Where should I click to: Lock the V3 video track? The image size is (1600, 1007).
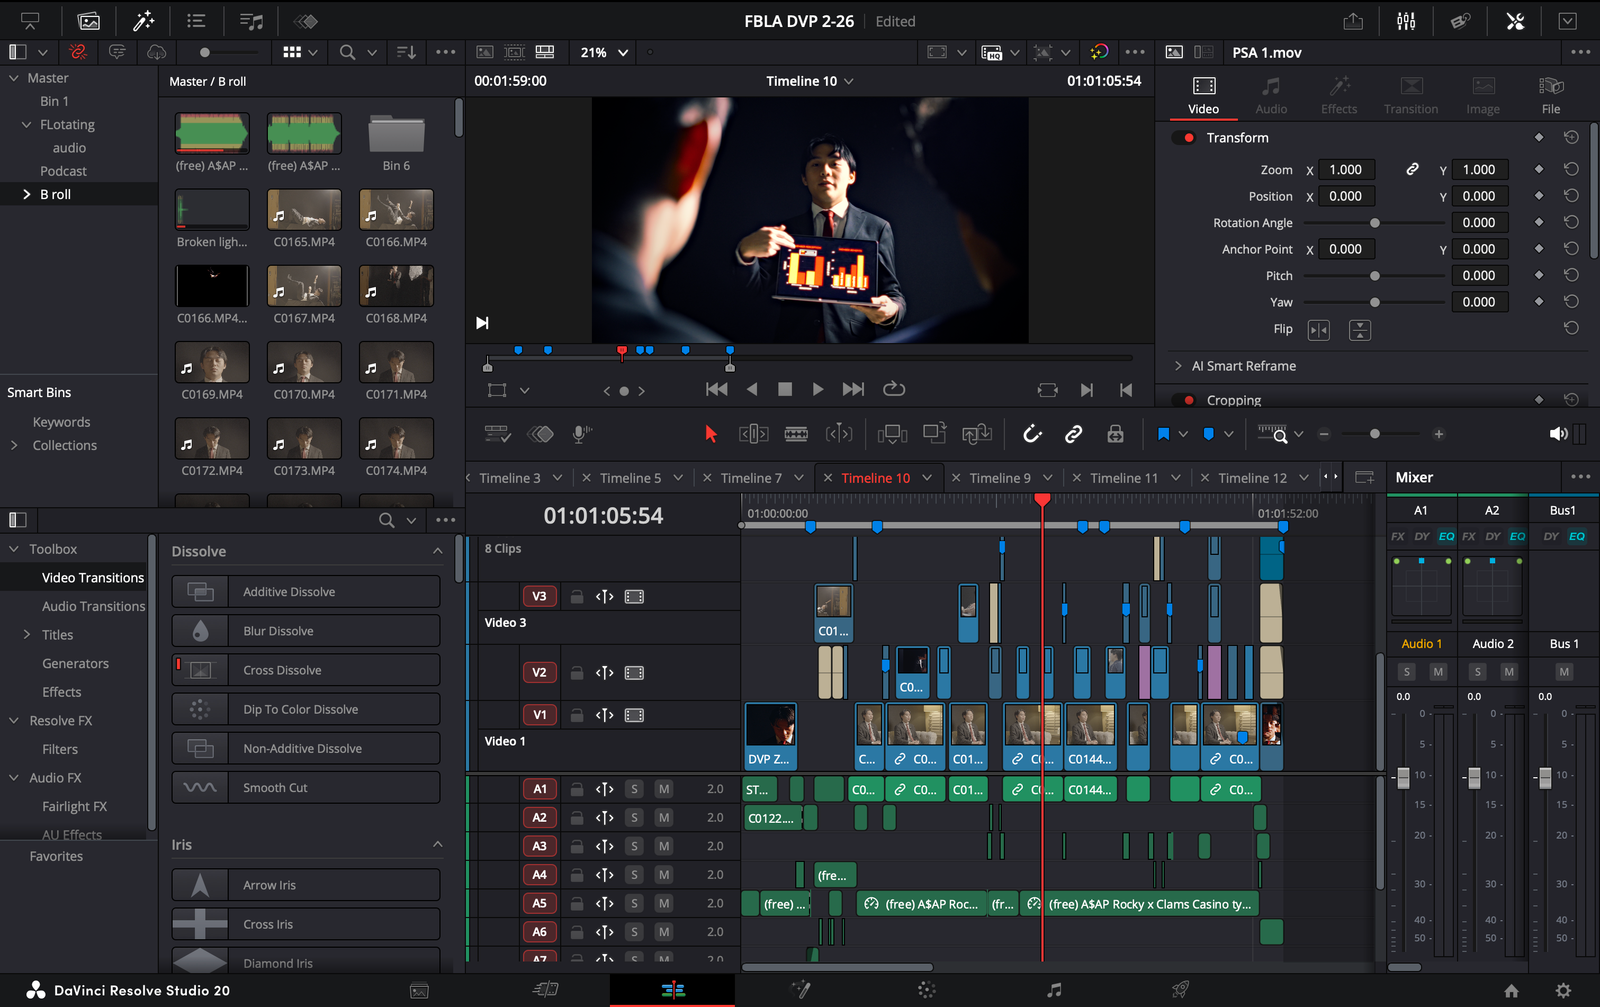click(x=577, y=597)
